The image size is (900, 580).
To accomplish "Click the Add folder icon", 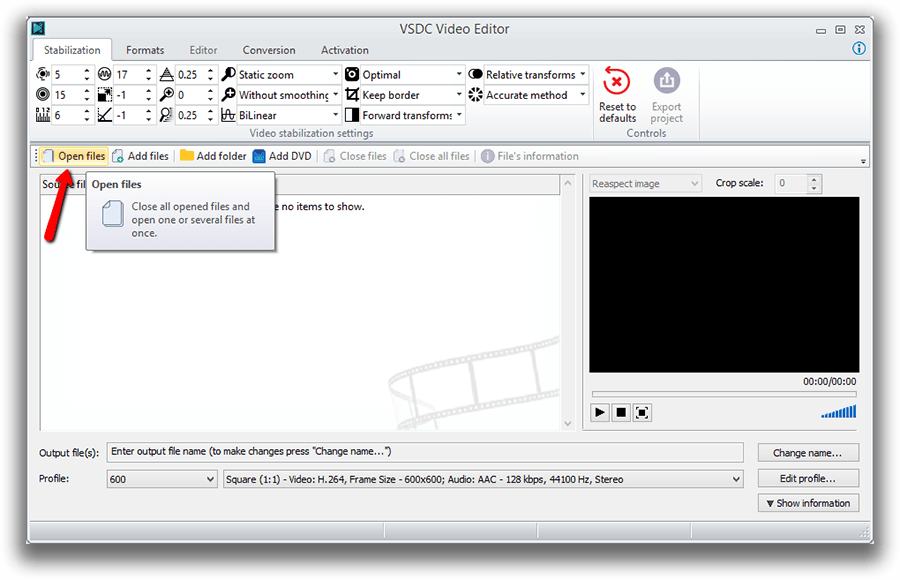I will pyautogui.click(x=187, y=156).
